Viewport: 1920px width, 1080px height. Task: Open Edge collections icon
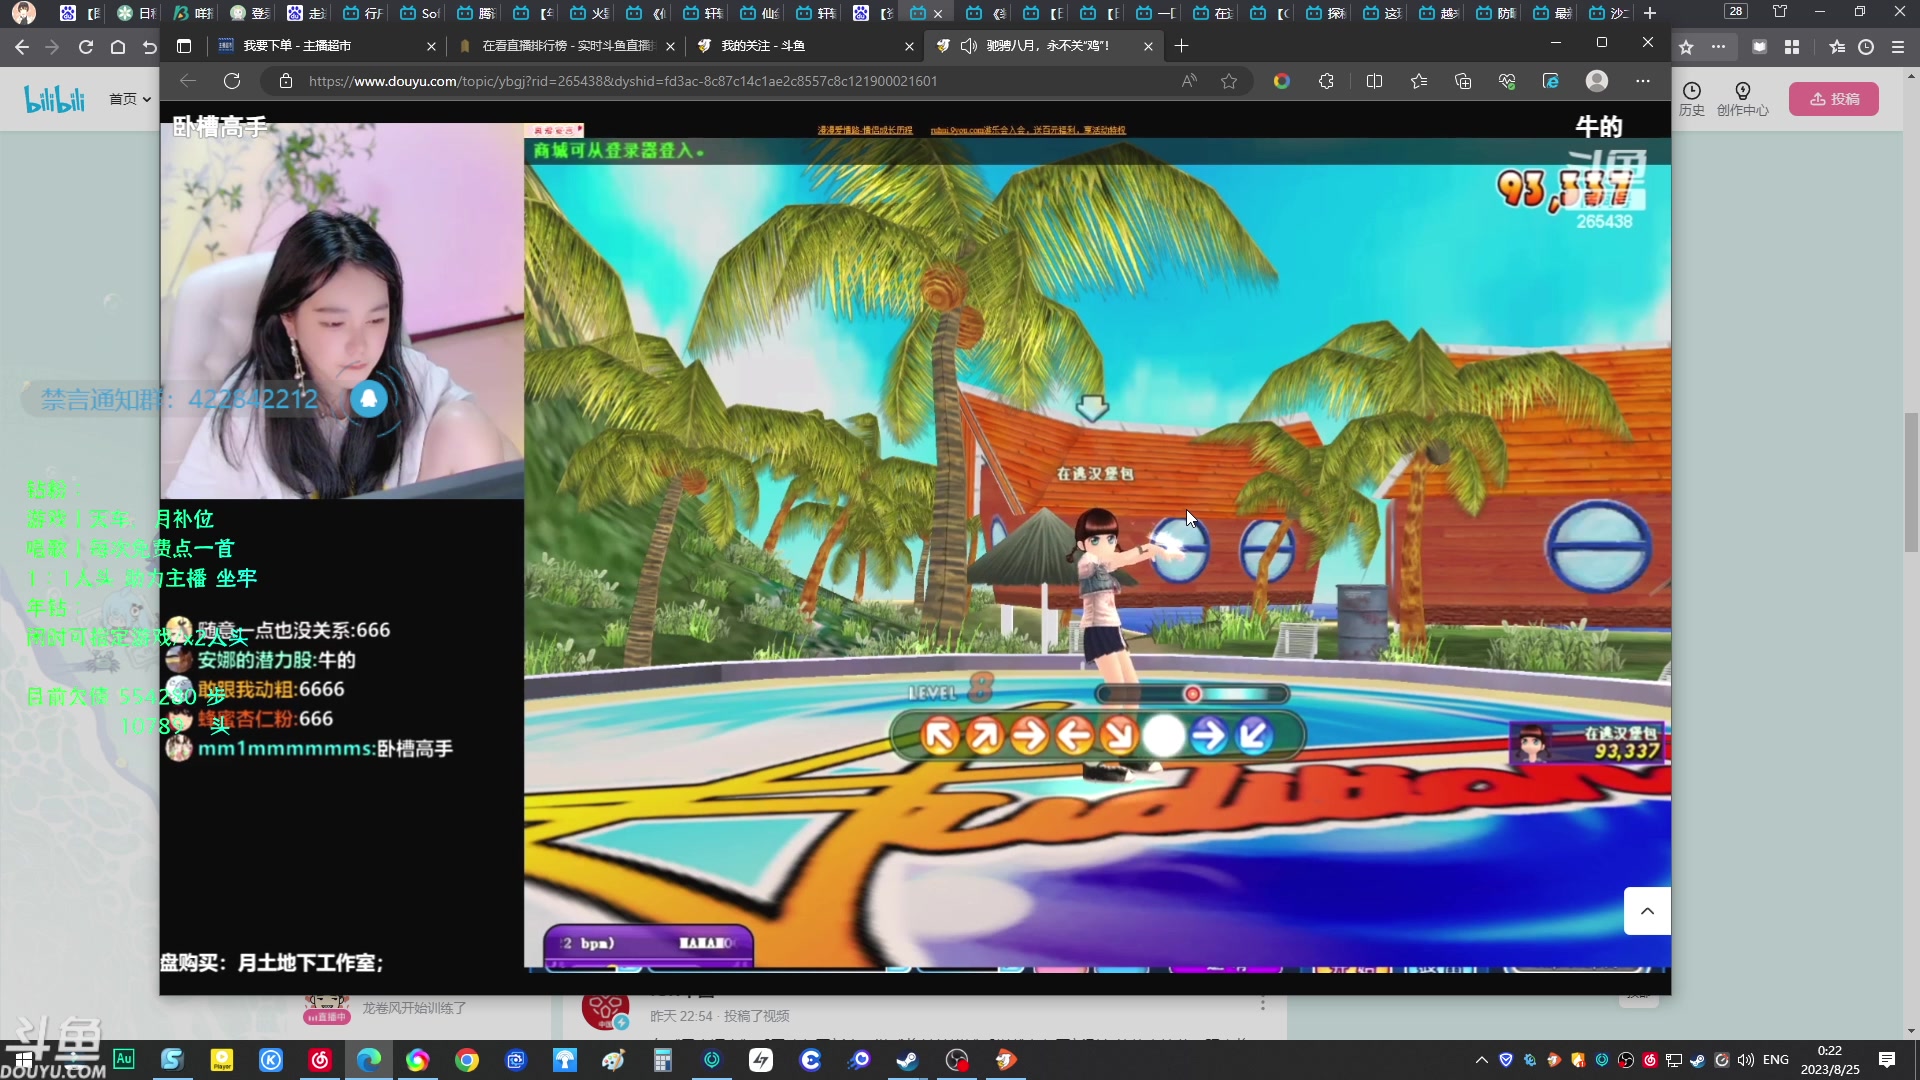click(1463, 81)
